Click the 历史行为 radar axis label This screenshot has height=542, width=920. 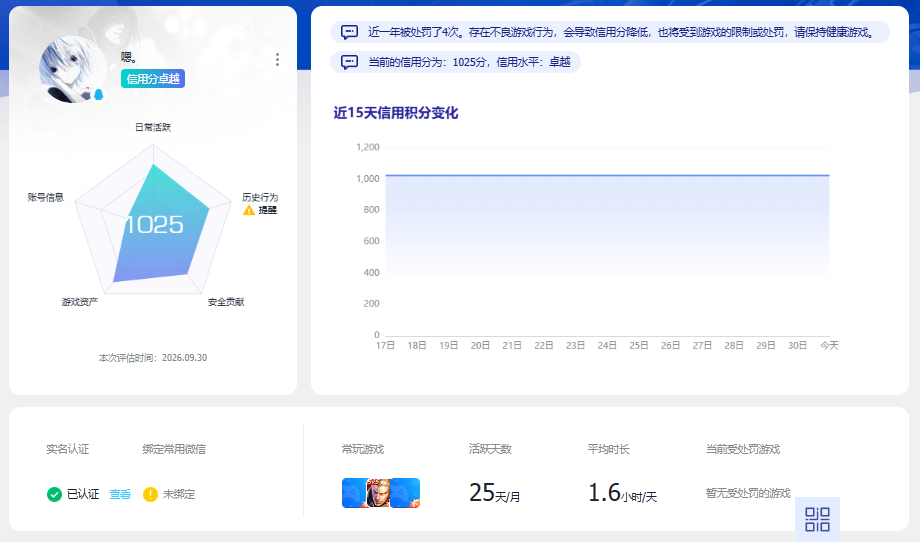(260, 197)
